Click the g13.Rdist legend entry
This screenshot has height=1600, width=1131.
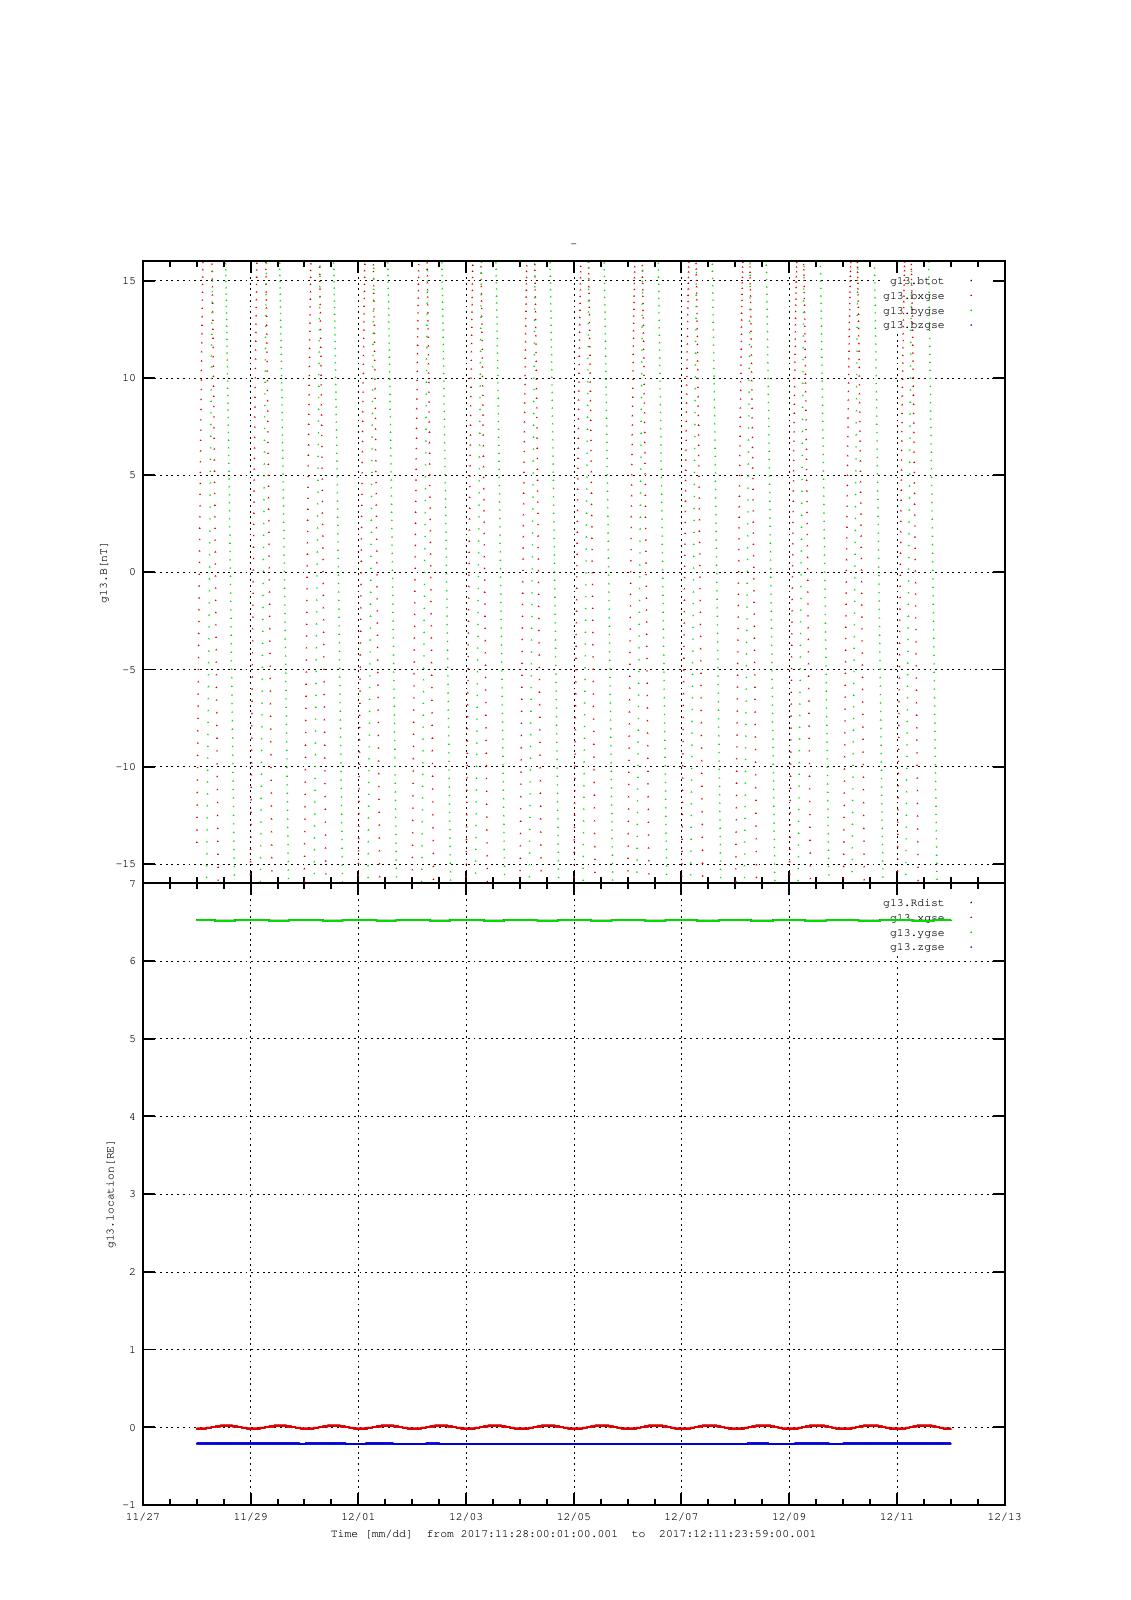coord(913,903)
